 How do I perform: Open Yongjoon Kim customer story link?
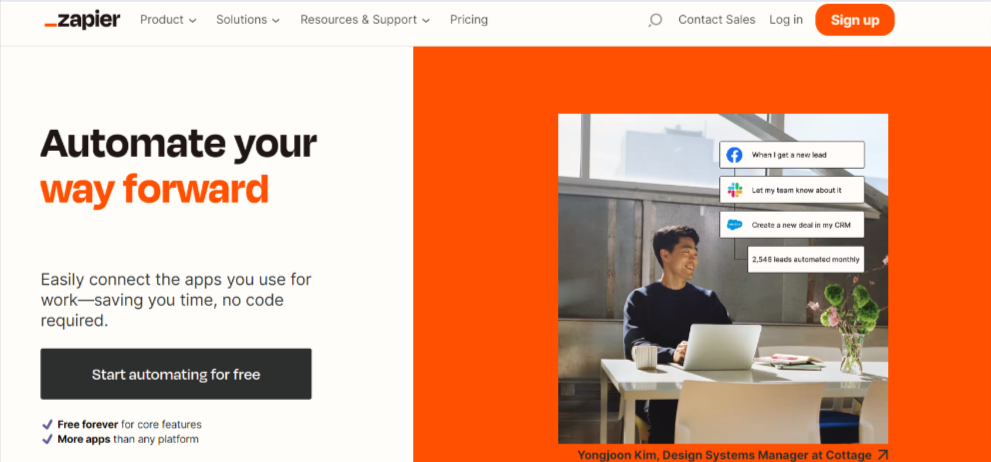(x=726, y=455)
